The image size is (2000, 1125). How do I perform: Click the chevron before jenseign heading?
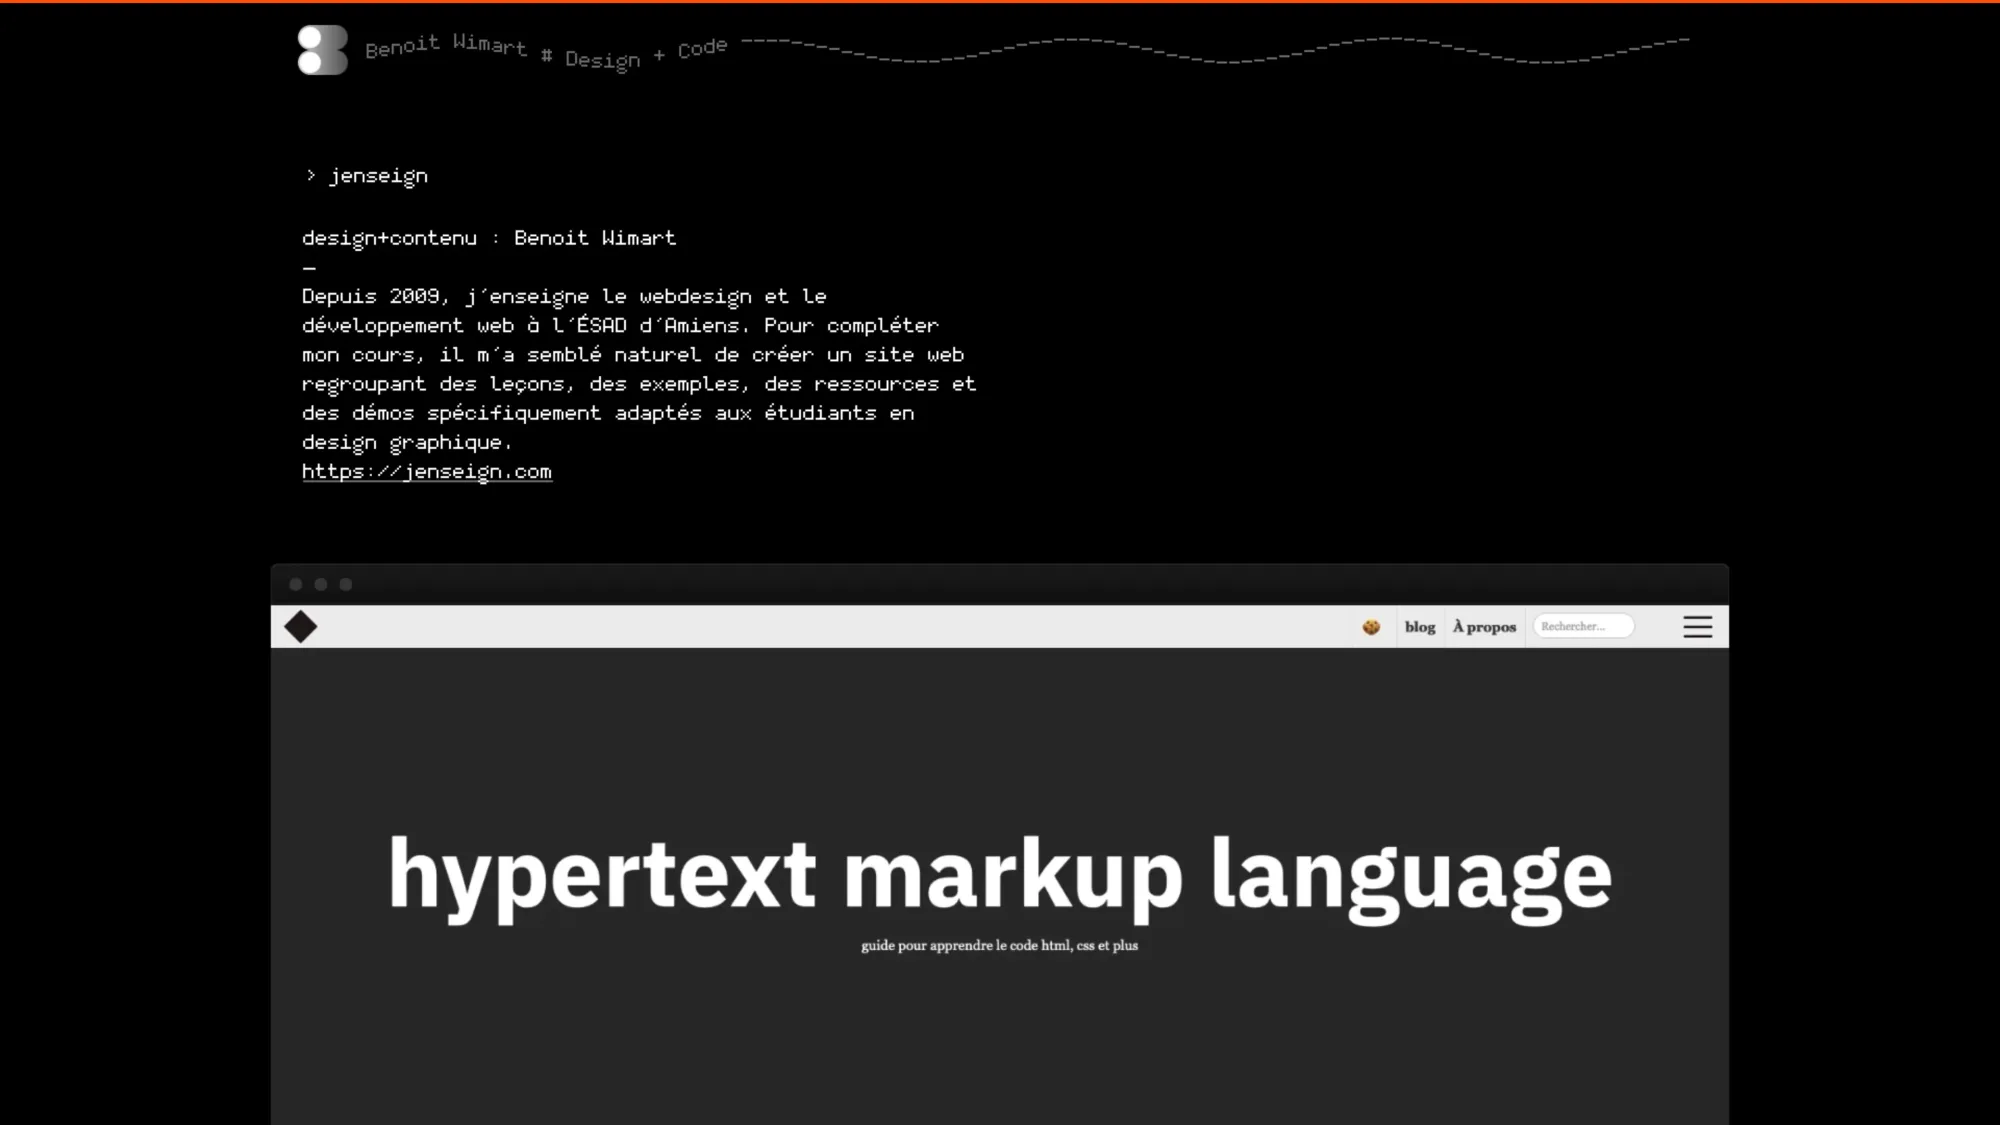311,175
